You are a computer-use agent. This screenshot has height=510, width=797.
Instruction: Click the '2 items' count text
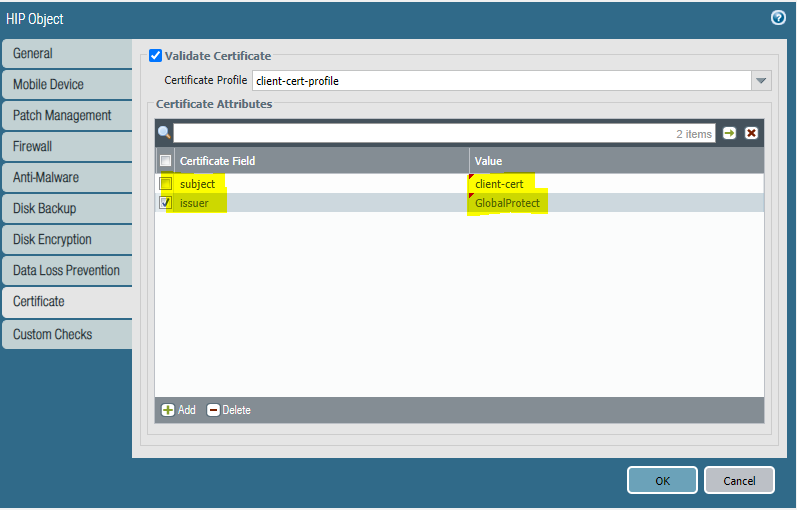[x=694, y=134]
